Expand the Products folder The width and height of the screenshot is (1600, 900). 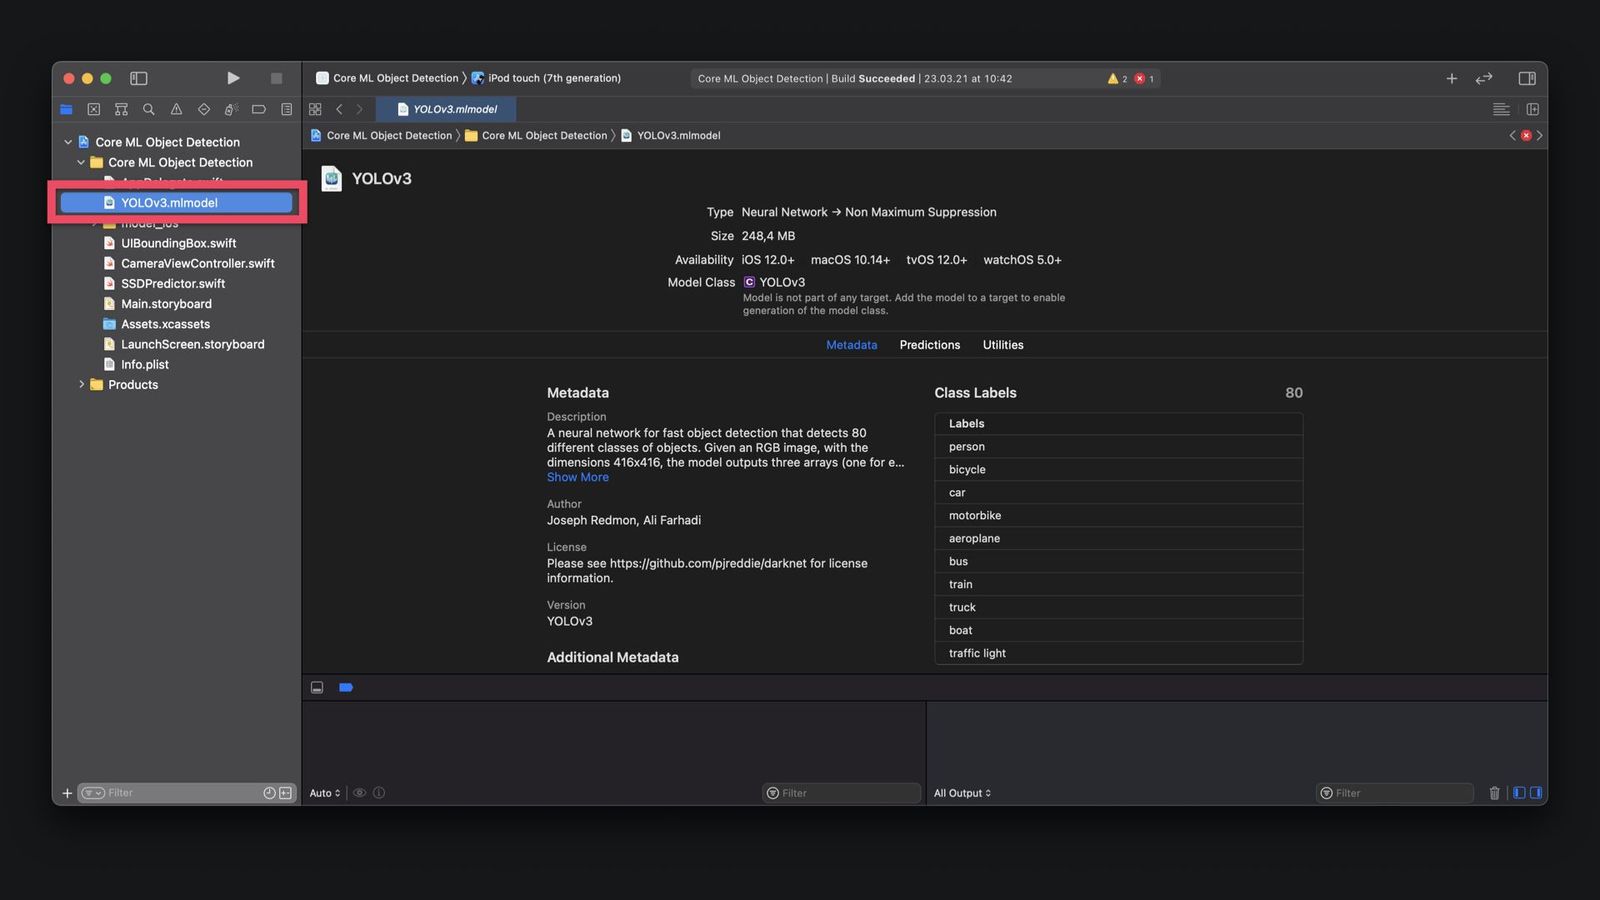pos(81,385)
